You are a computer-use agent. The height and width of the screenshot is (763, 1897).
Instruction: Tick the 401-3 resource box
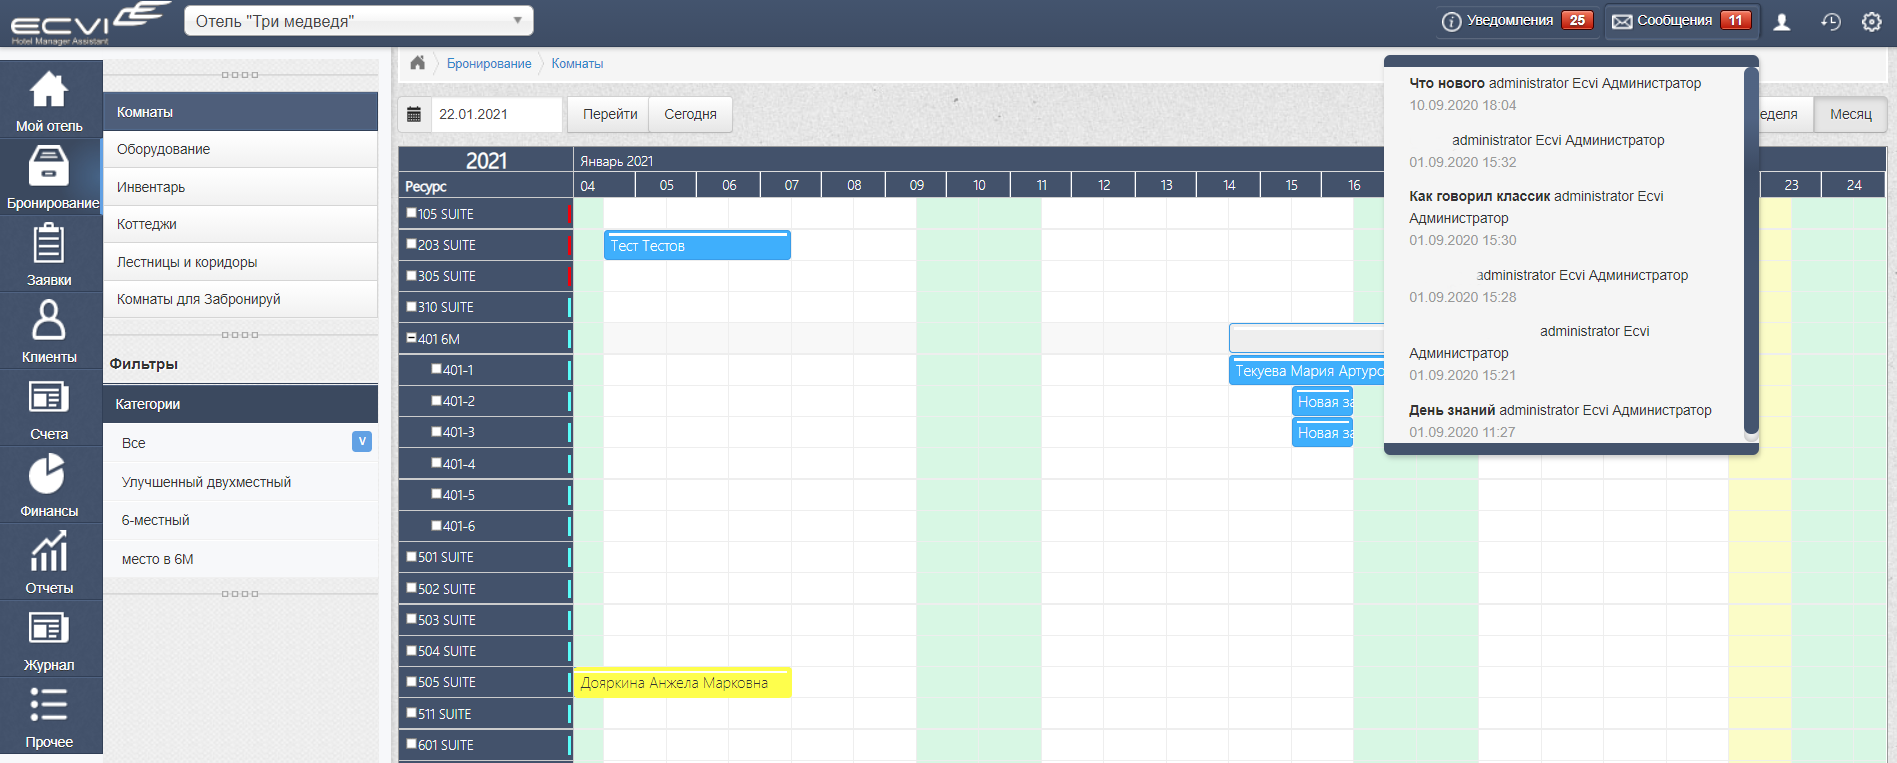point(437,431)
